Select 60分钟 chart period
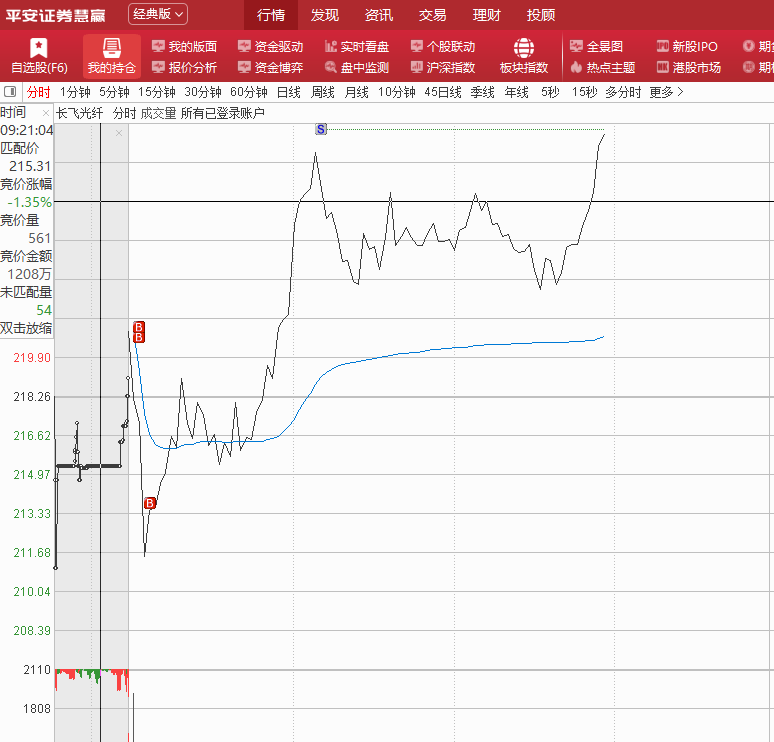This screenshot has width=774, height=742. pos(249,92)
